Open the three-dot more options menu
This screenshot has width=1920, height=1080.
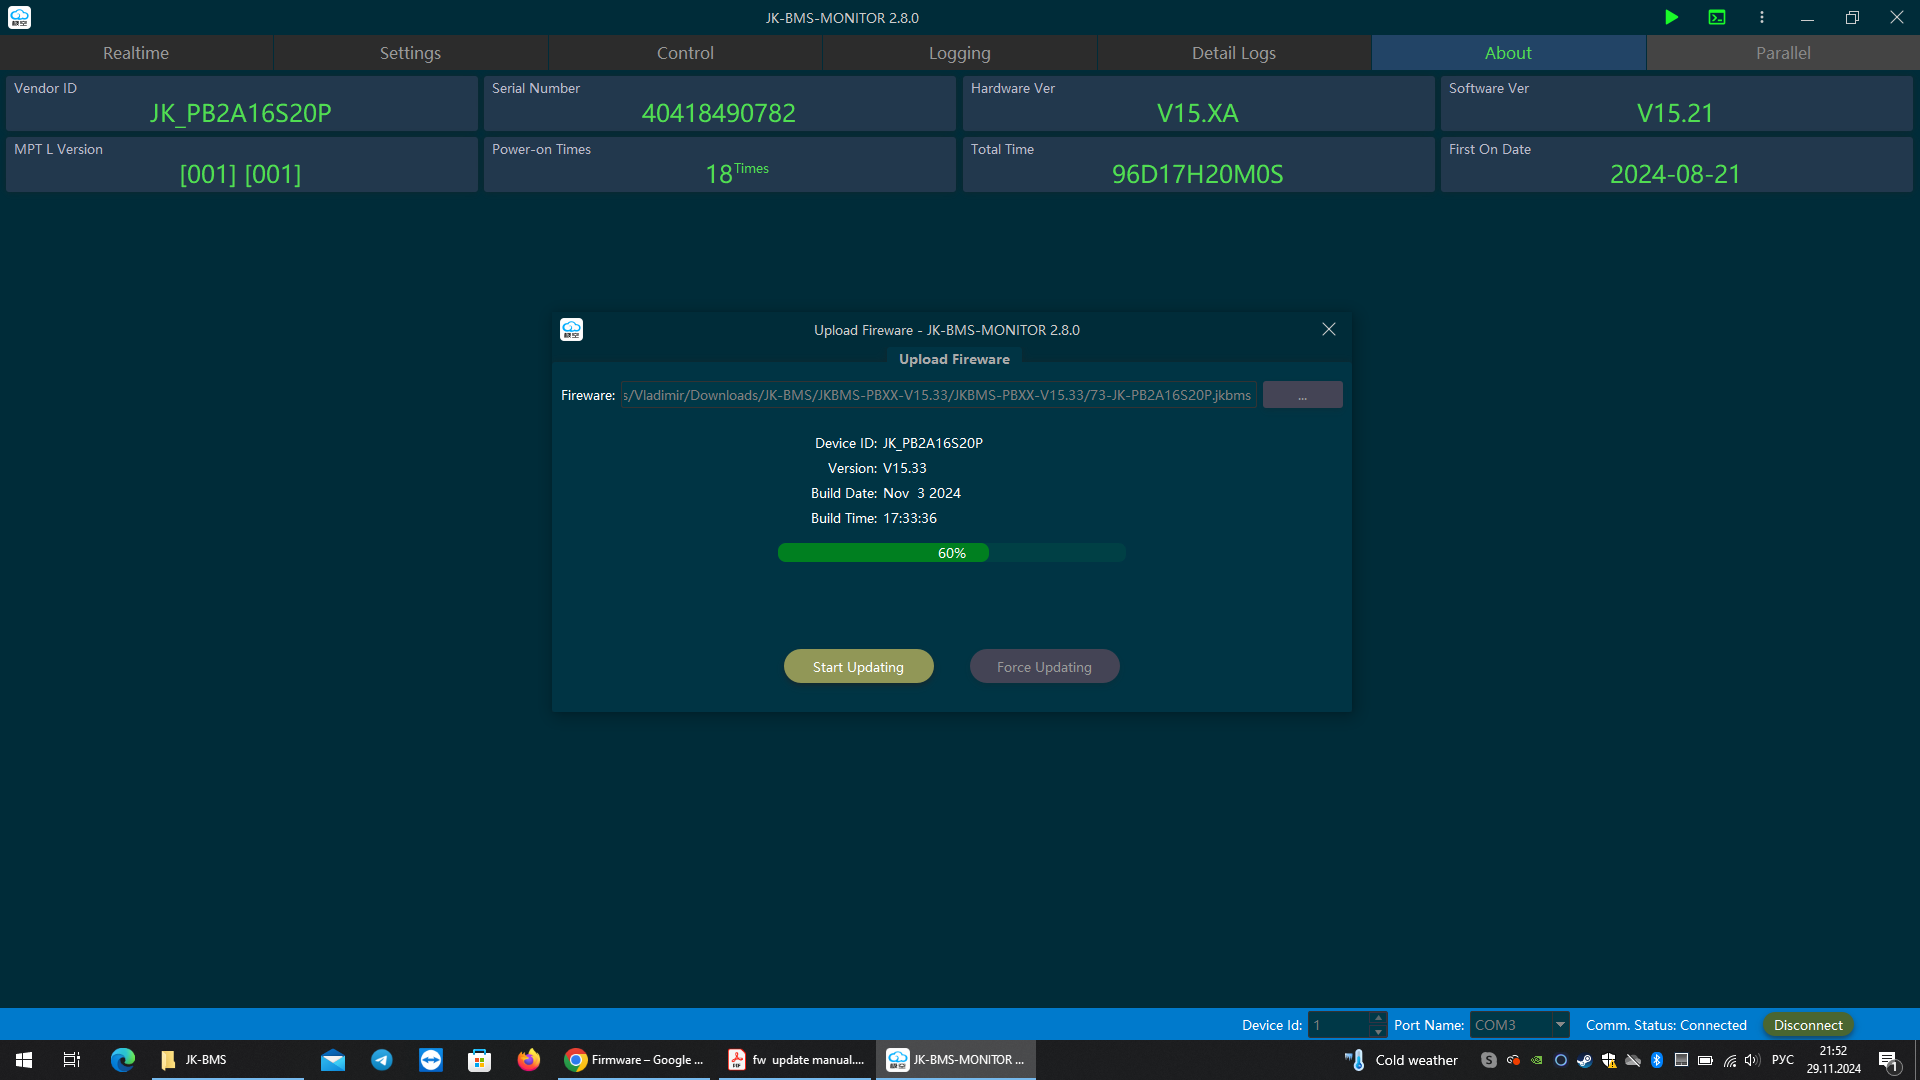1762,17
